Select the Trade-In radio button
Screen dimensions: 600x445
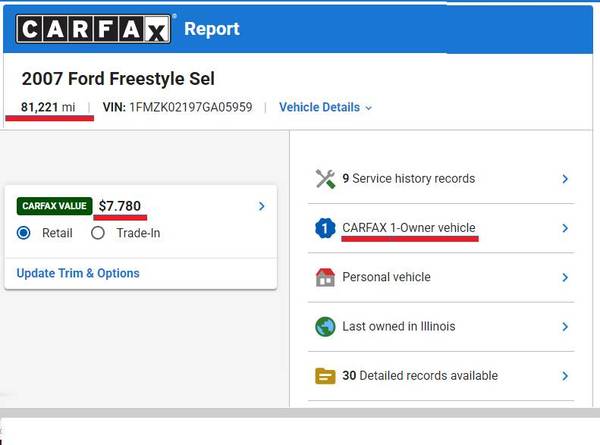click(98, 233)
